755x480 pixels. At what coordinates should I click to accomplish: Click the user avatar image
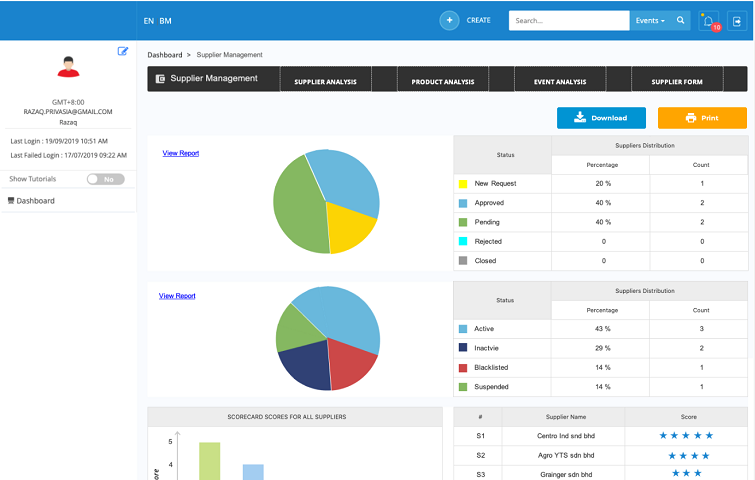pos(68,66)
